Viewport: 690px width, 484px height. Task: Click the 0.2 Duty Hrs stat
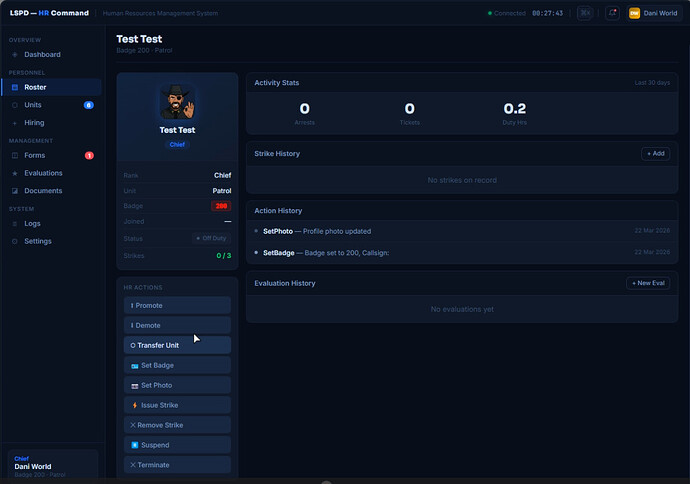[514, 109]
